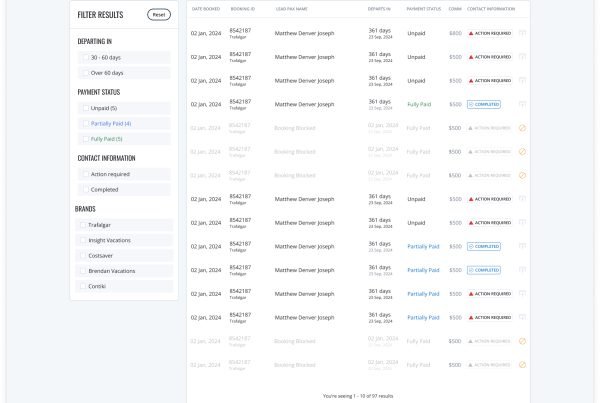Click the orange blocked icon in the last row

click(x=522, y=364)
